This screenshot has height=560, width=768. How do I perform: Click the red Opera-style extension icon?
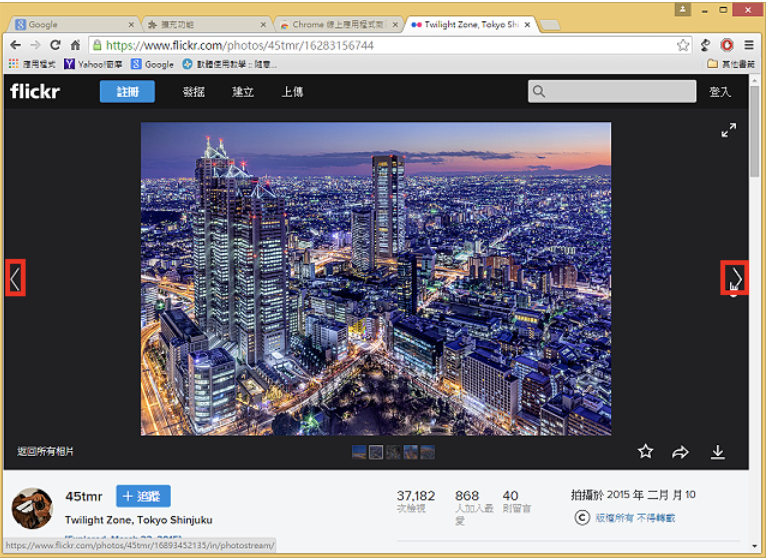pyautogui.click(x=727, y=45)
